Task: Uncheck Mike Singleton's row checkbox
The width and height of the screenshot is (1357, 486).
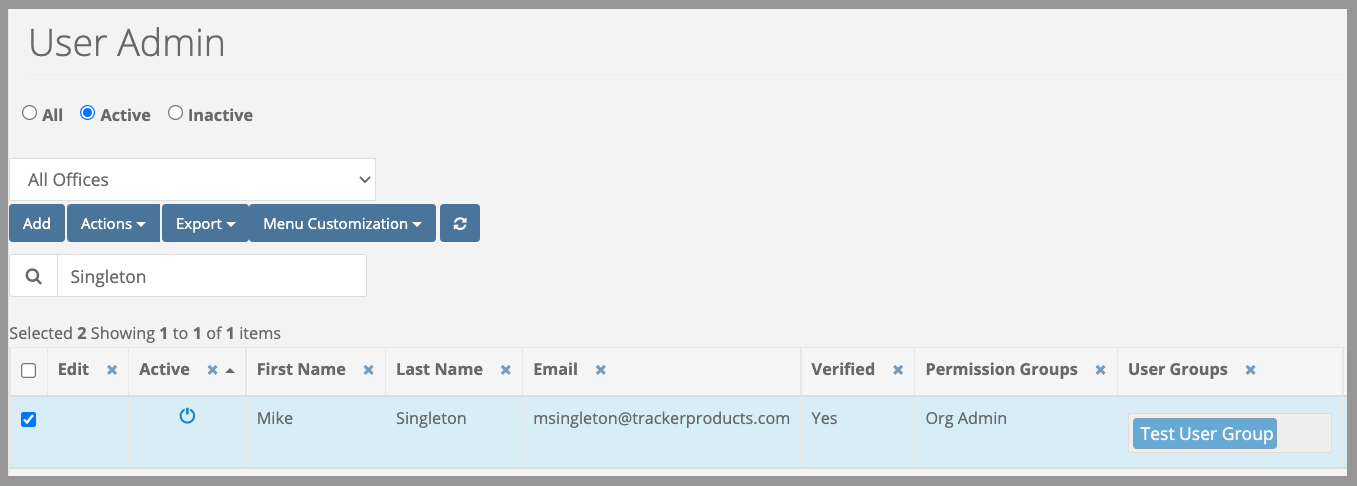Action: point(29,420)
